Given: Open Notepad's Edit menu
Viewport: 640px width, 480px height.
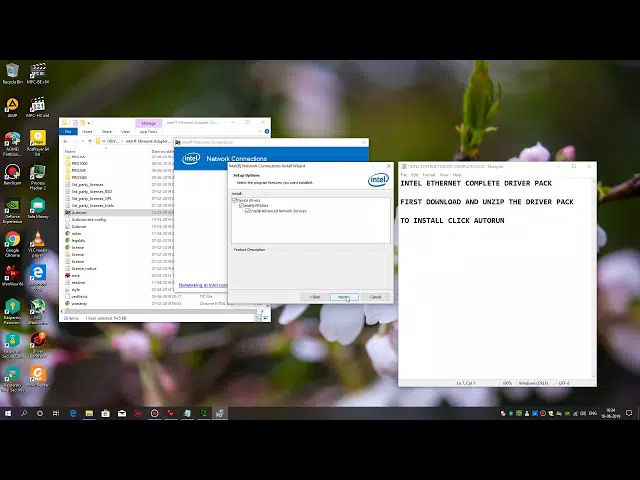Looking at the screenshot, I should point(414,175).
